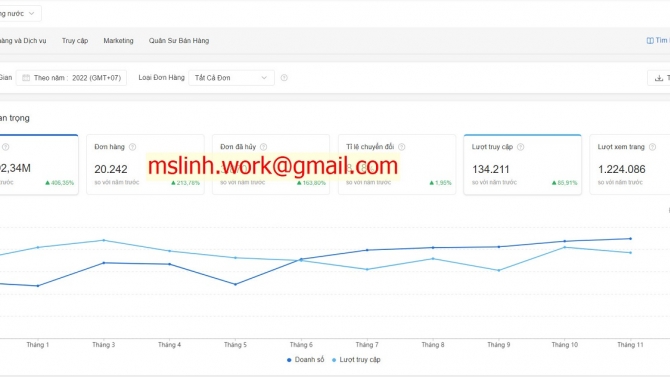Screen dimensions: 670x377
Task: Click the value 20.242
Action: click(x=111, y=169)
